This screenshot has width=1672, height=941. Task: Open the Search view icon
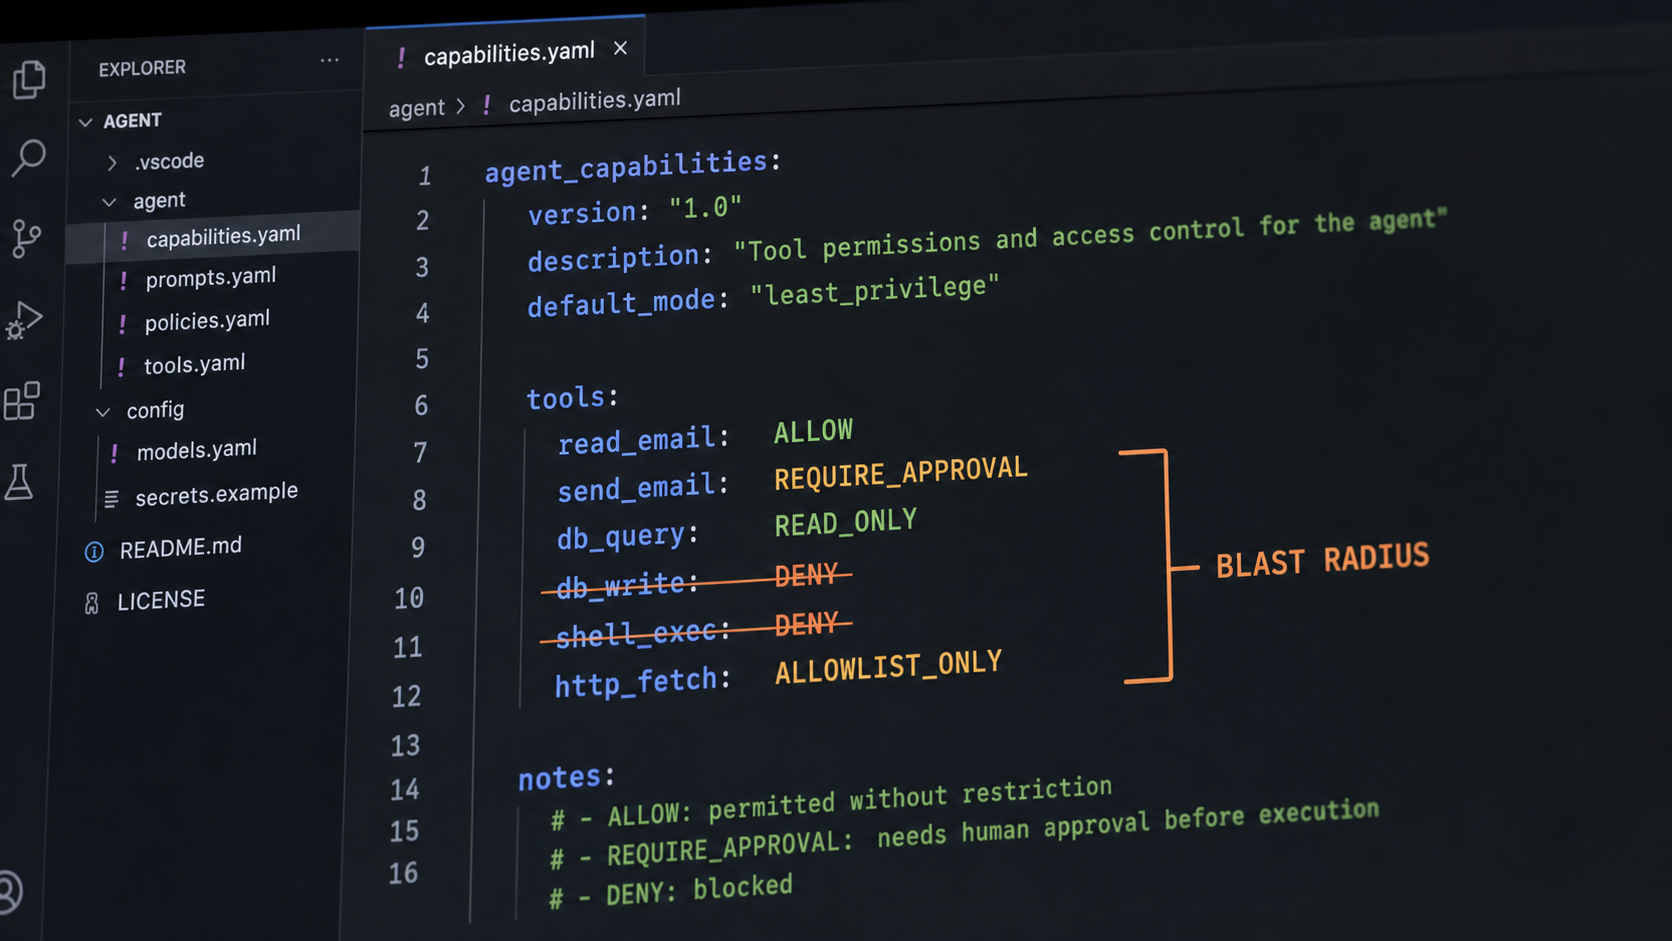[x=28, y=157]
